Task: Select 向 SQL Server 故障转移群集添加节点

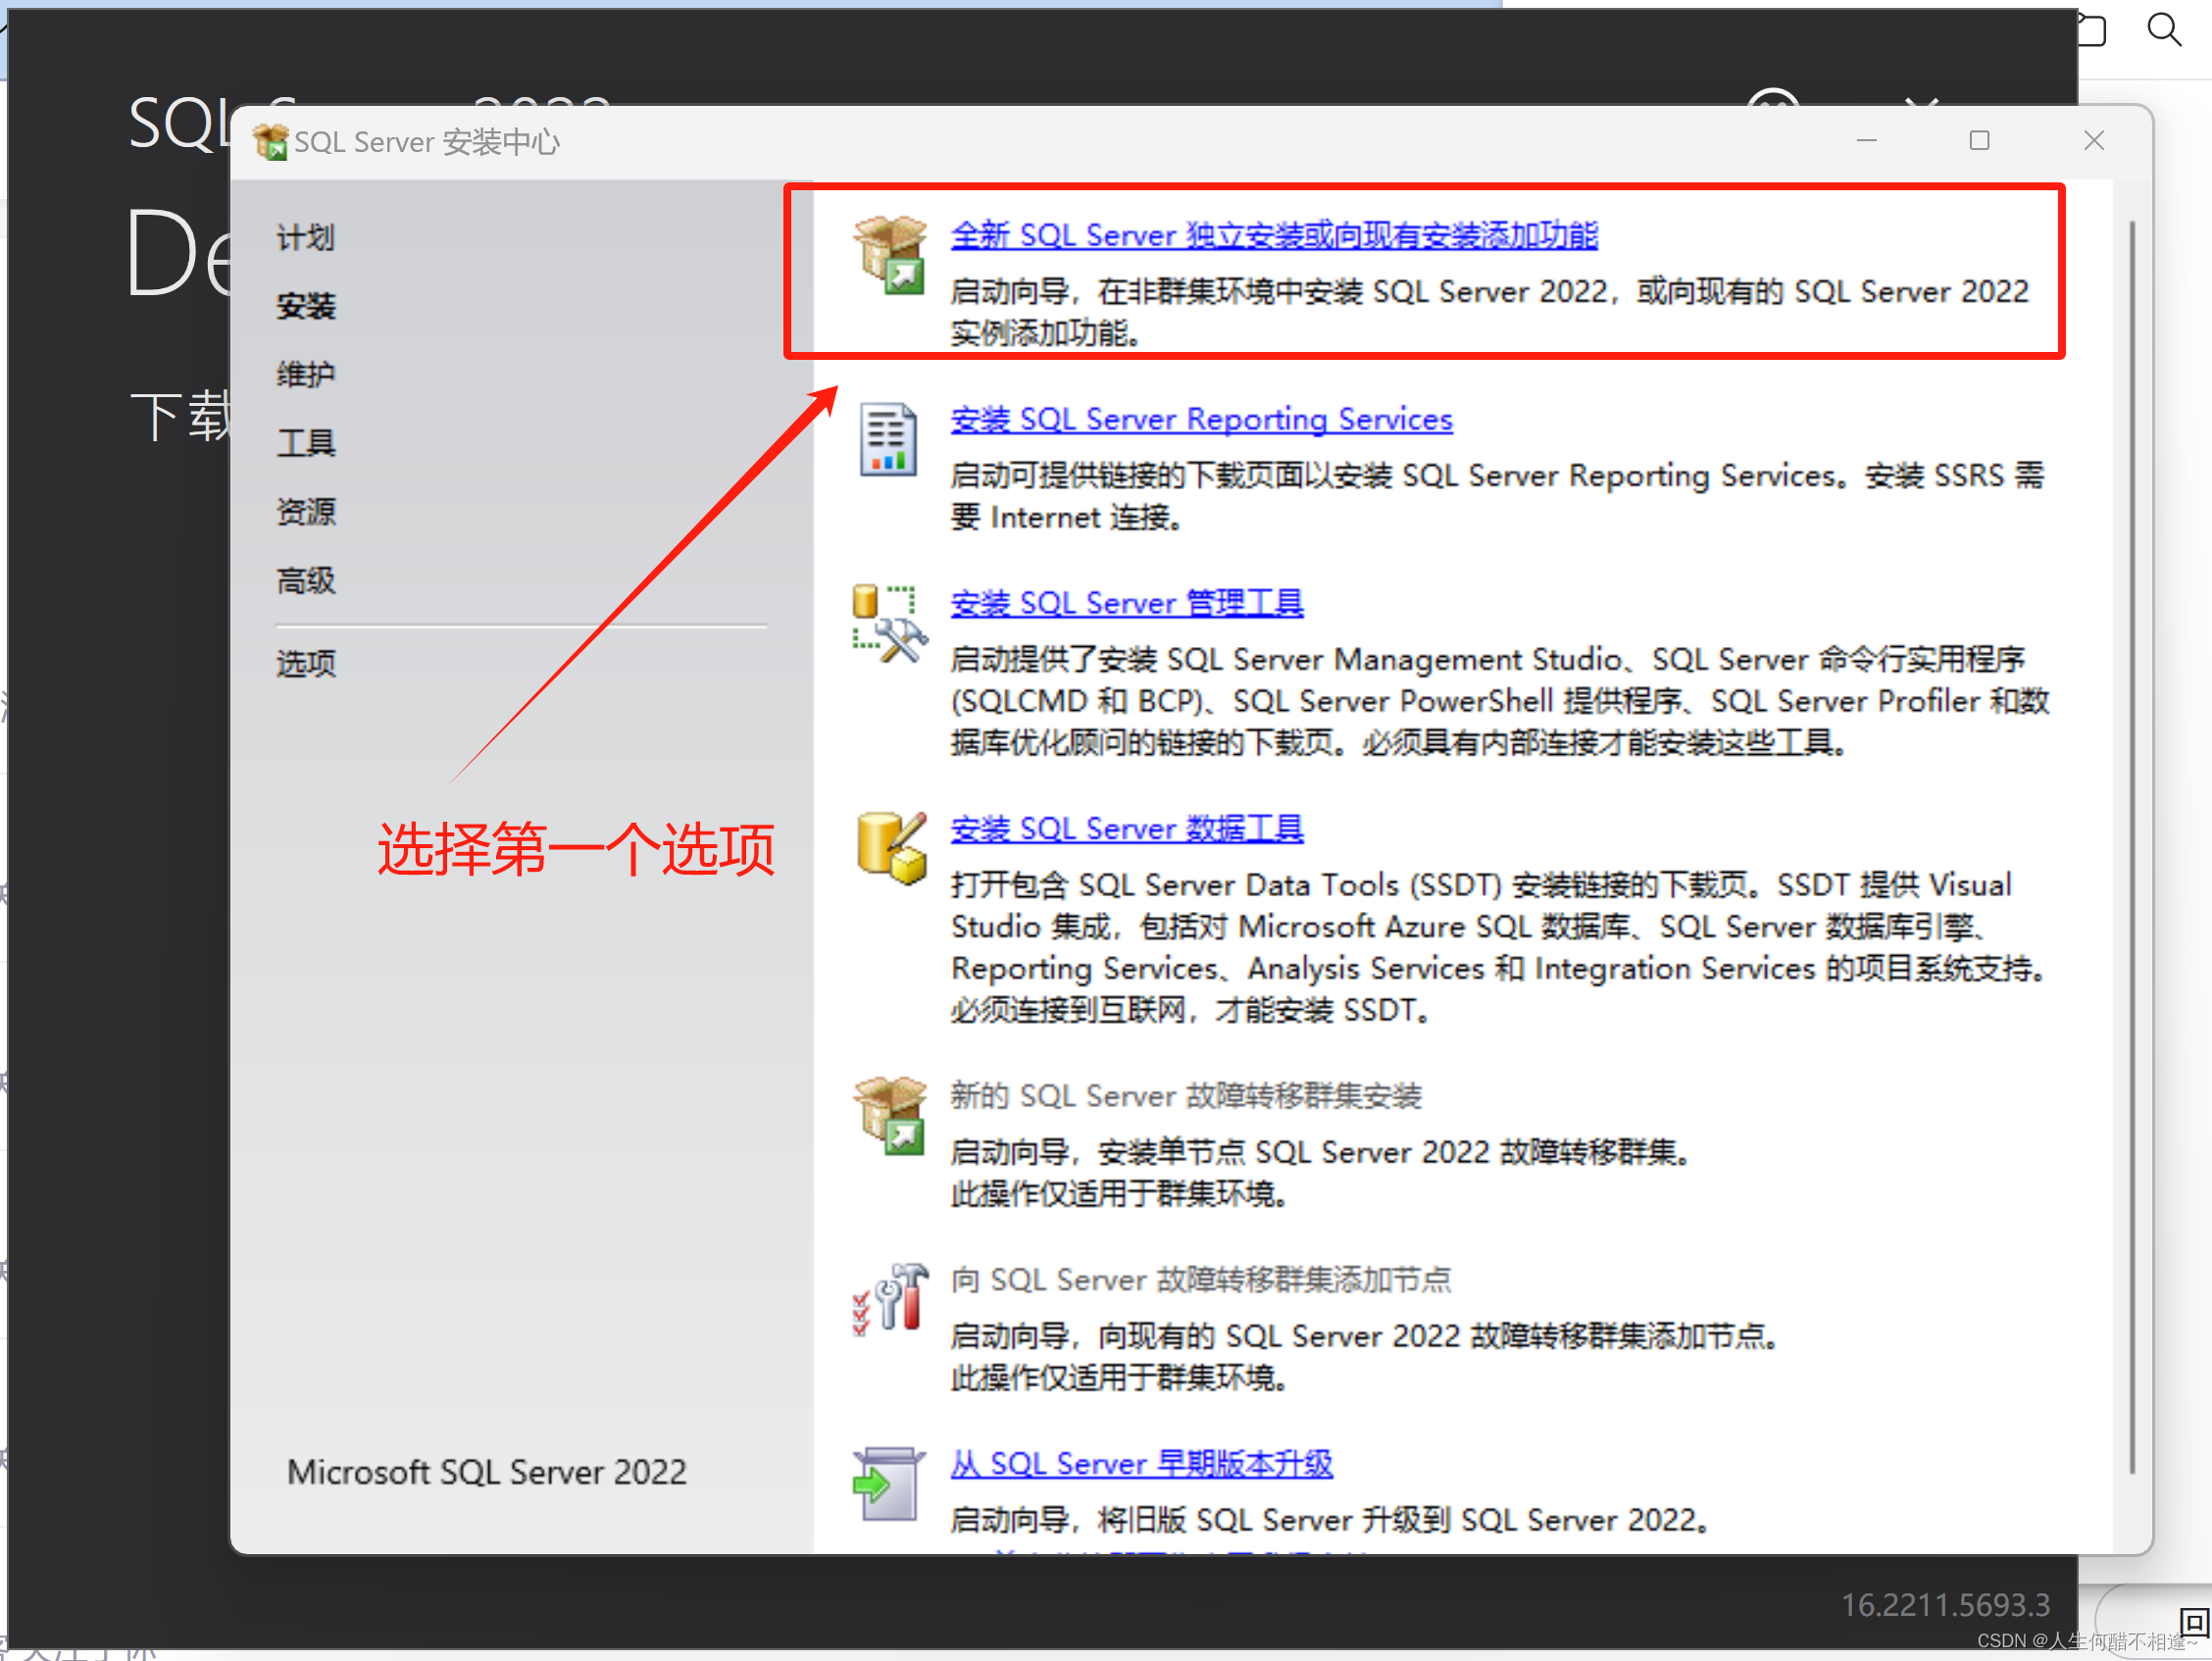Action: [1200, 1280]
